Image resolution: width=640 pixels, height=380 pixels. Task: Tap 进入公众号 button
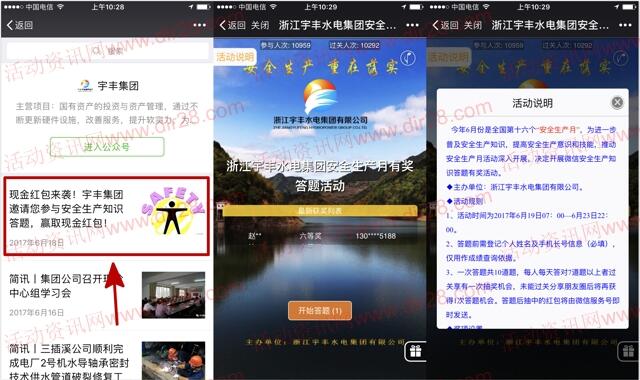(107, 147)
